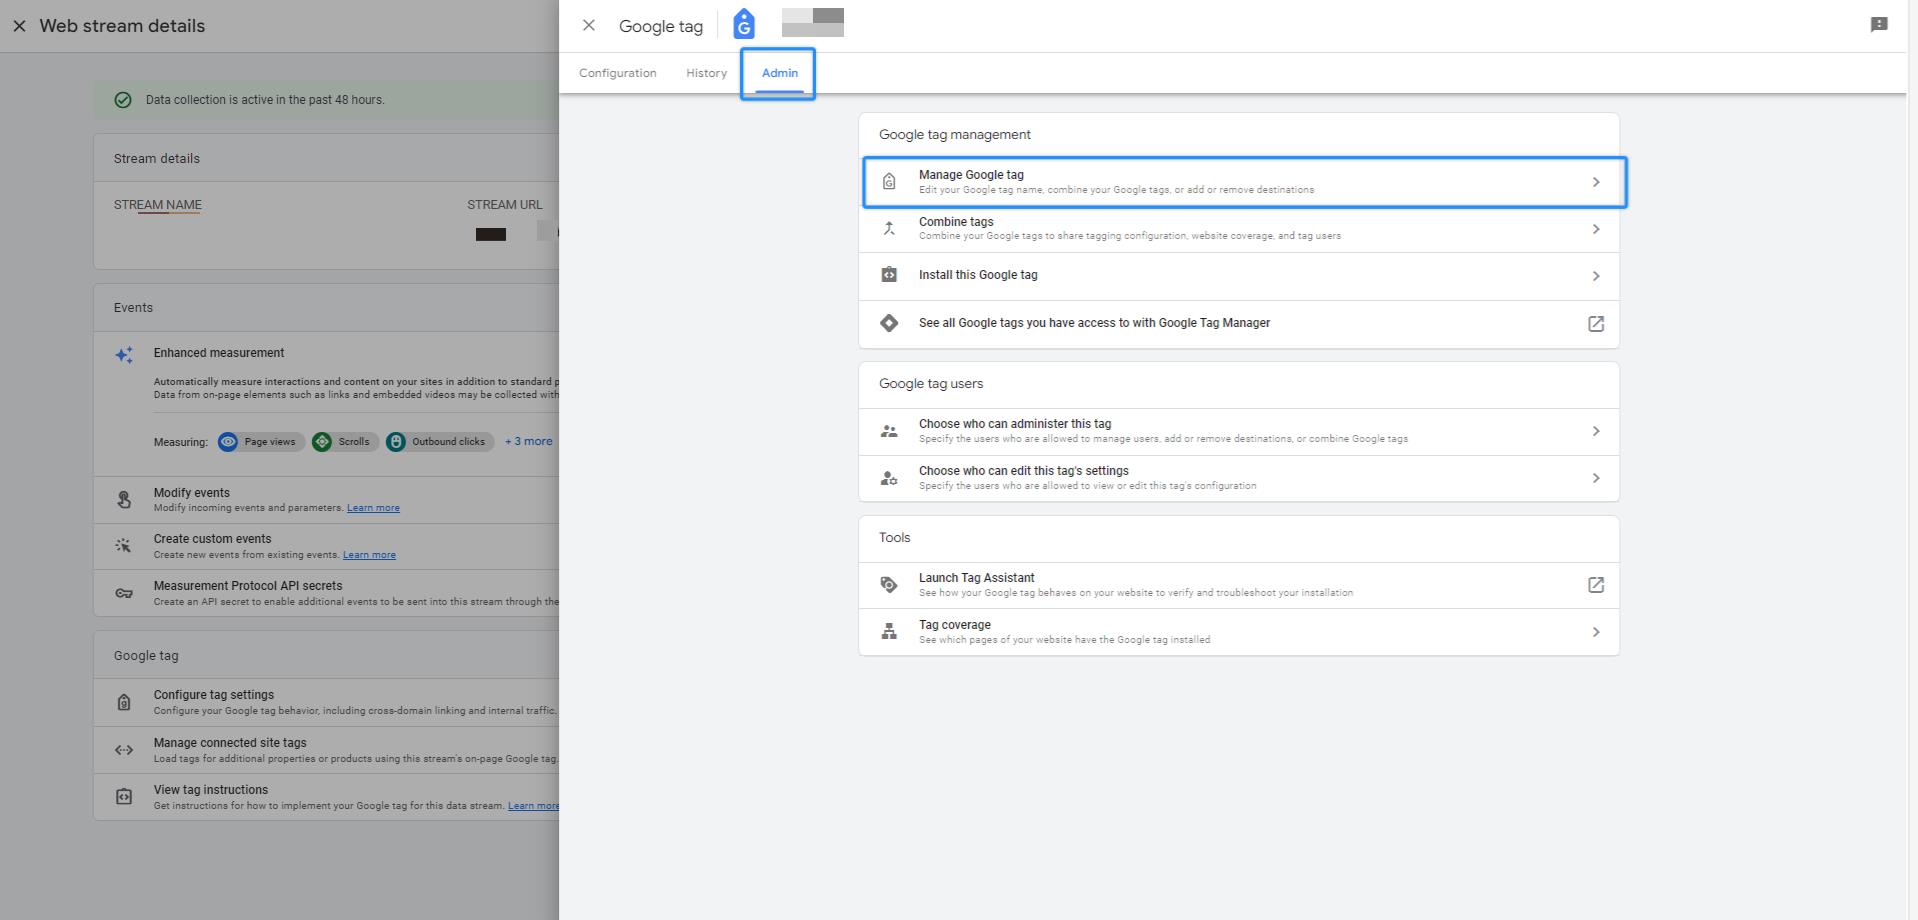Click the Tag coverage sitemap icon

pyautogui.click(x=889, y=632)
